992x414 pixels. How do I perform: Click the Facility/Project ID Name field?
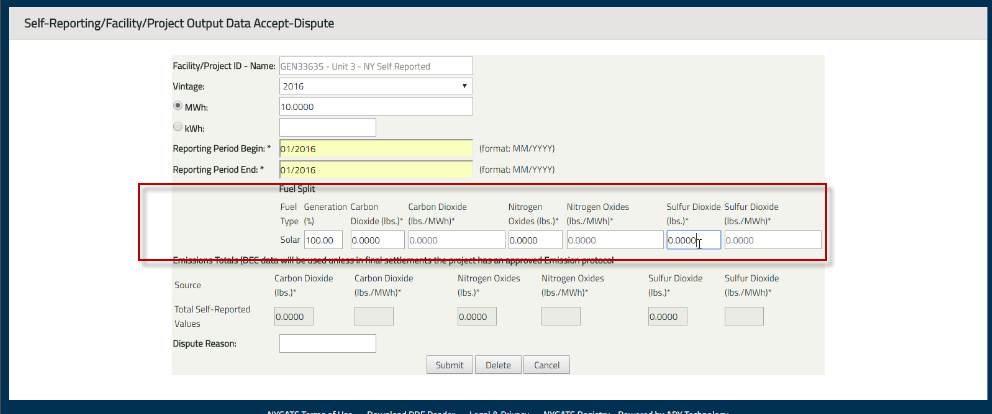pyautogui.click(x=375, y=66)
